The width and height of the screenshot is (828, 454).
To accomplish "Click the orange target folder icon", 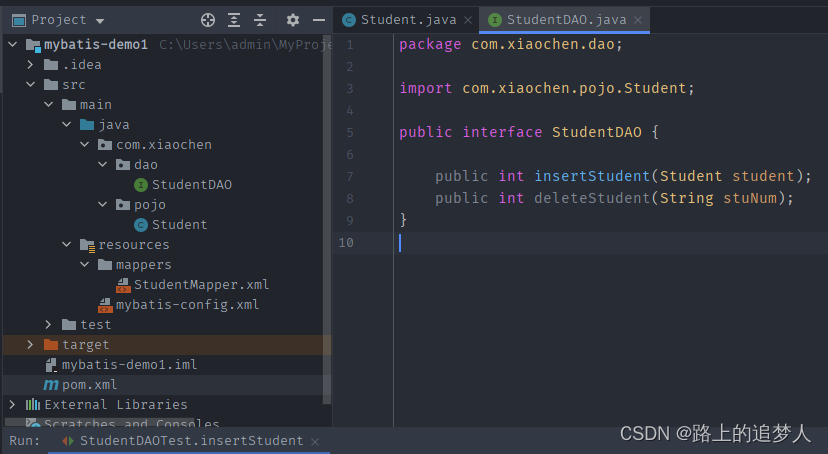I will [51, 345].
